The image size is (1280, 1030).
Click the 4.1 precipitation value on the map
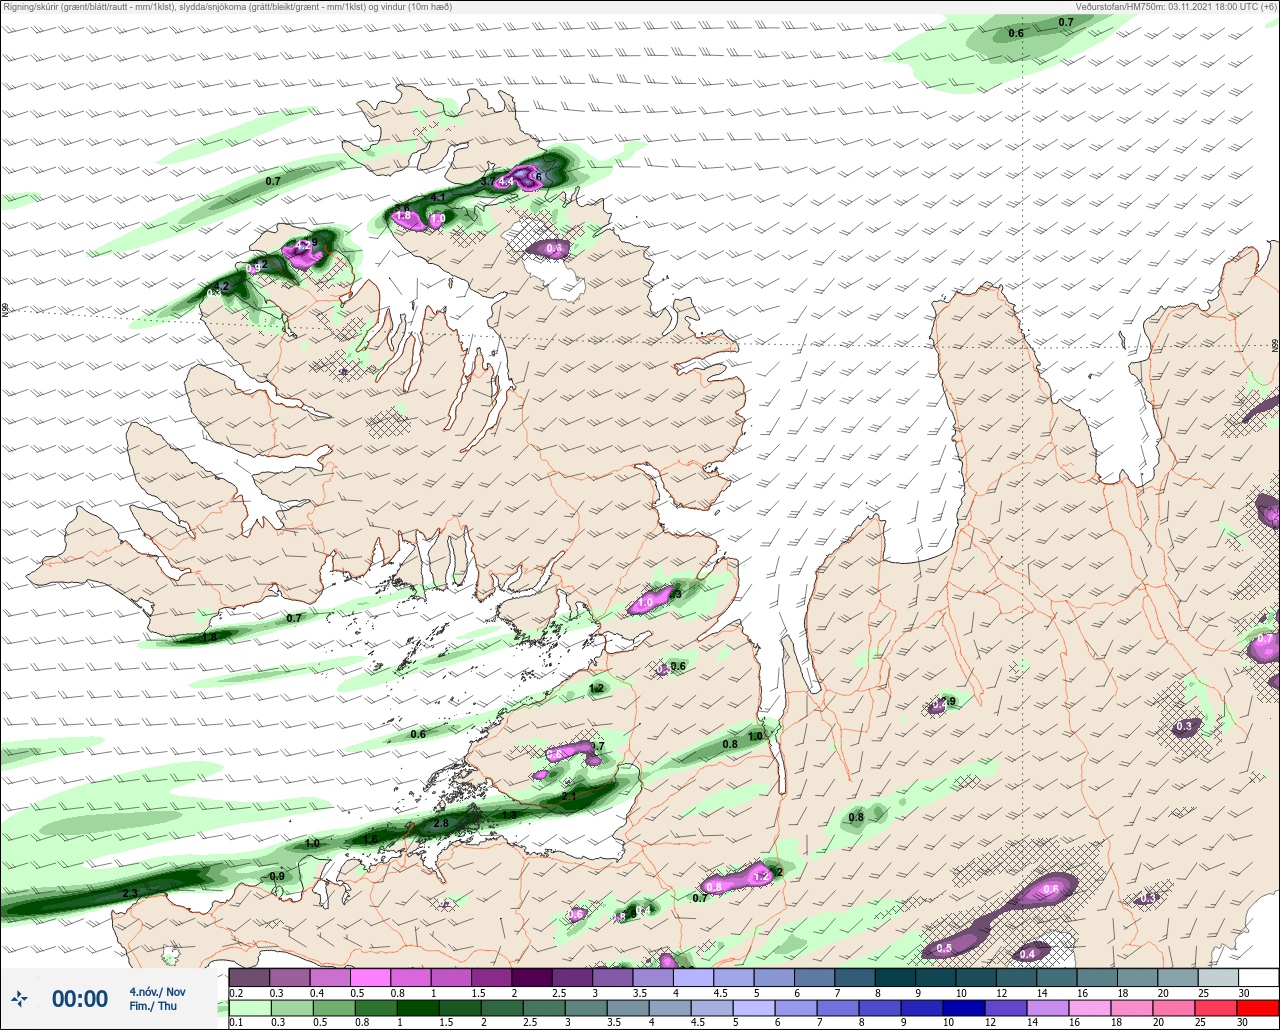[x=437, y=197]
